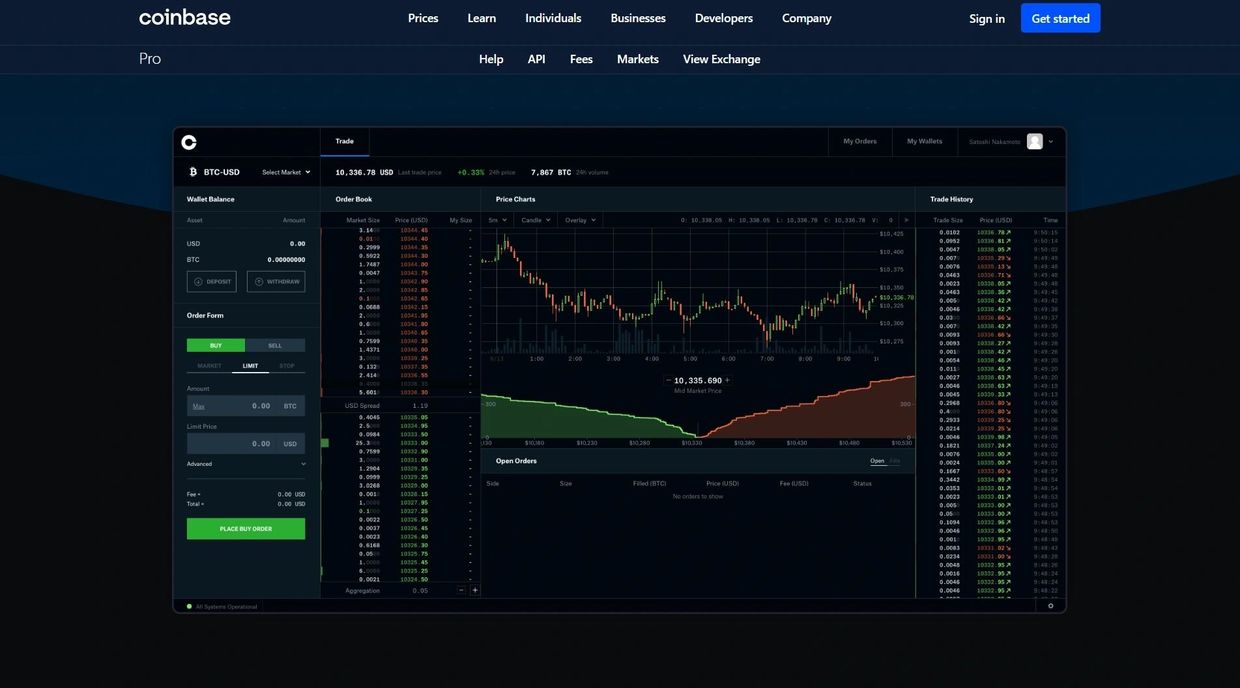The image size is (1240, 688).
Task: Open the Developers menu in the top navigation
Action: pos(723,18)
